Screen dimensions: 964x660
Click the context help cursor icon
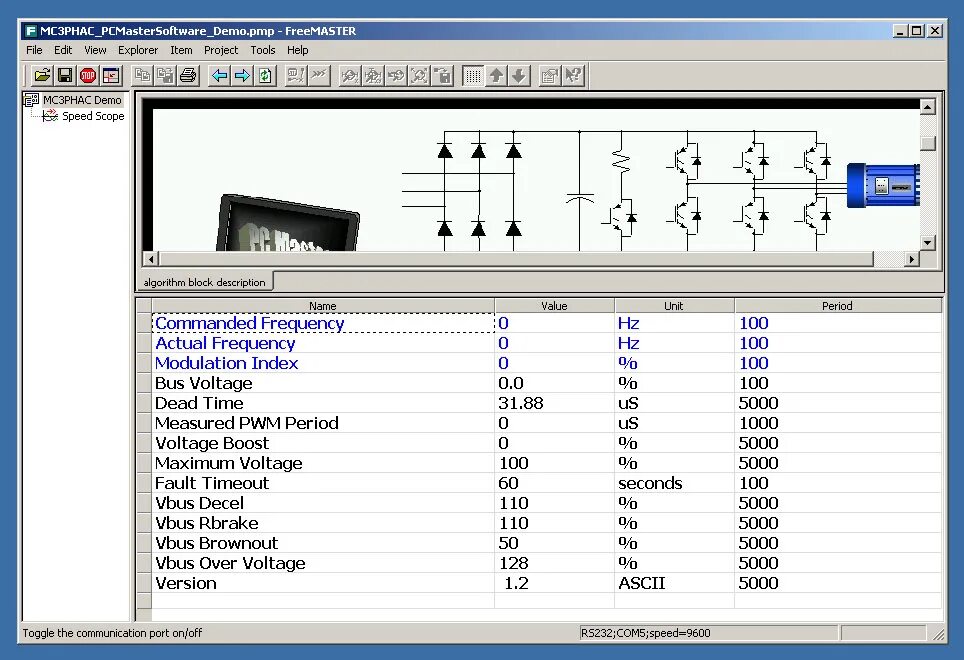[x=573, y=76]
